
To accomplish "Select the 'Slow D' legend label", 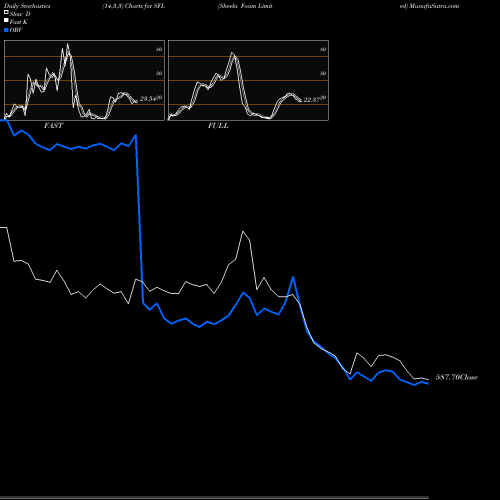I will (20, 14).
